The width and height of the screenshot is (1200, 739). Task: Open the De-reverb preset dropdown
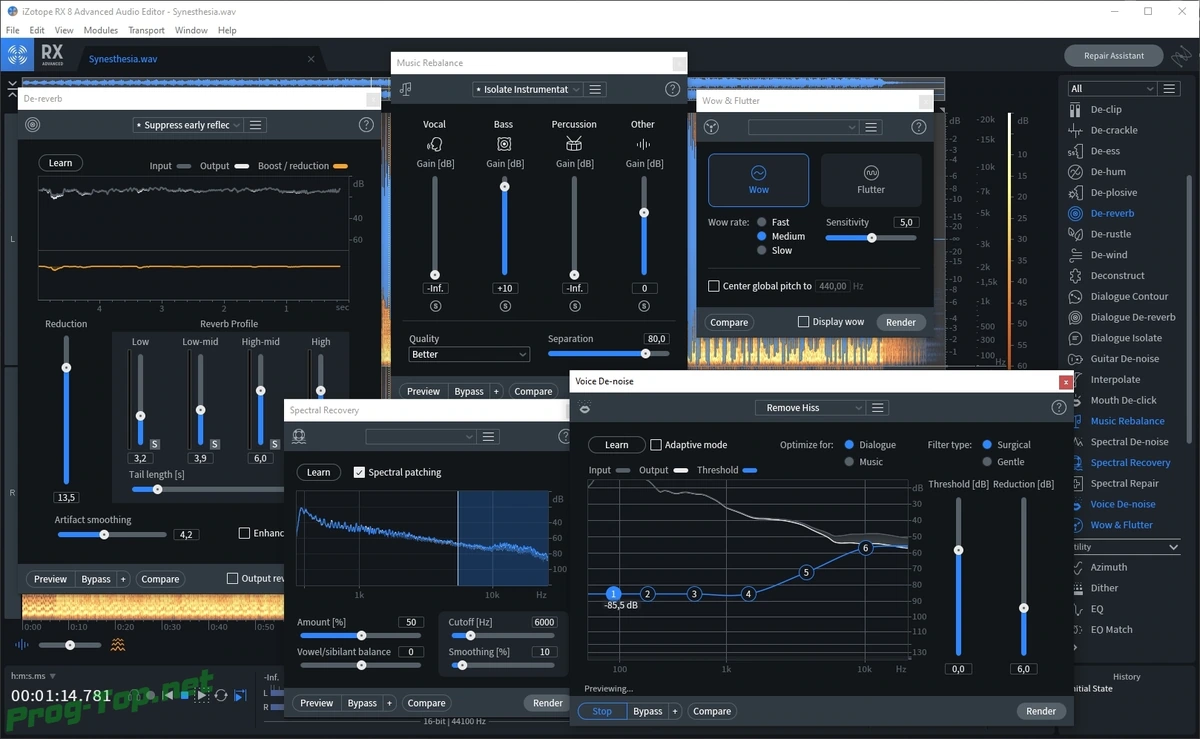[x=187, y=125]
